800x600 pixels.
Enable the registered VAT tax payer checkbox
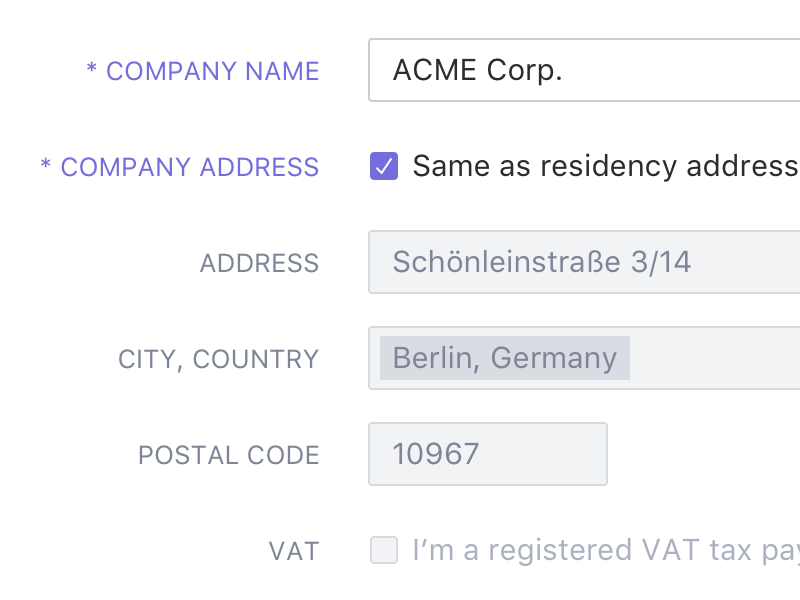click(x=384, y=550)
